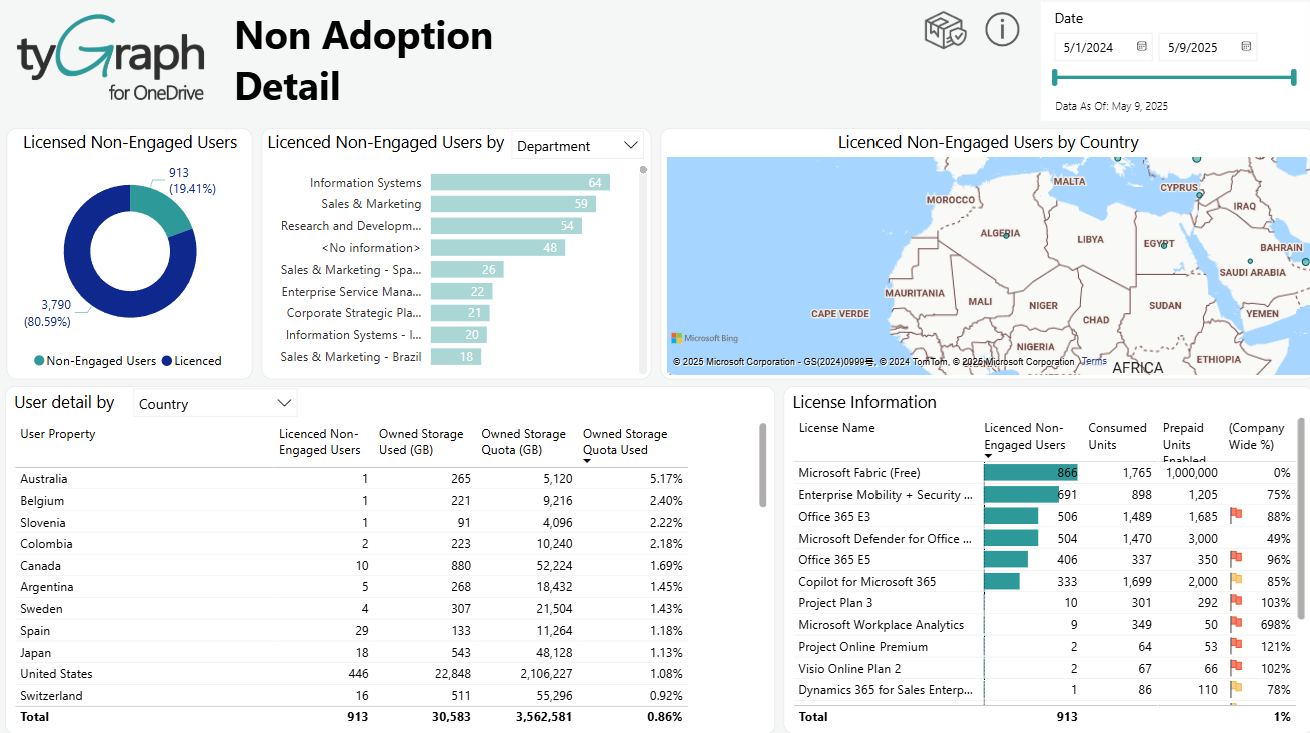The image size is (1310, 733).
Task: Open the calendar picker for start date 5/1/2024
Action: pyautogui.click(x=1141, y=46)
